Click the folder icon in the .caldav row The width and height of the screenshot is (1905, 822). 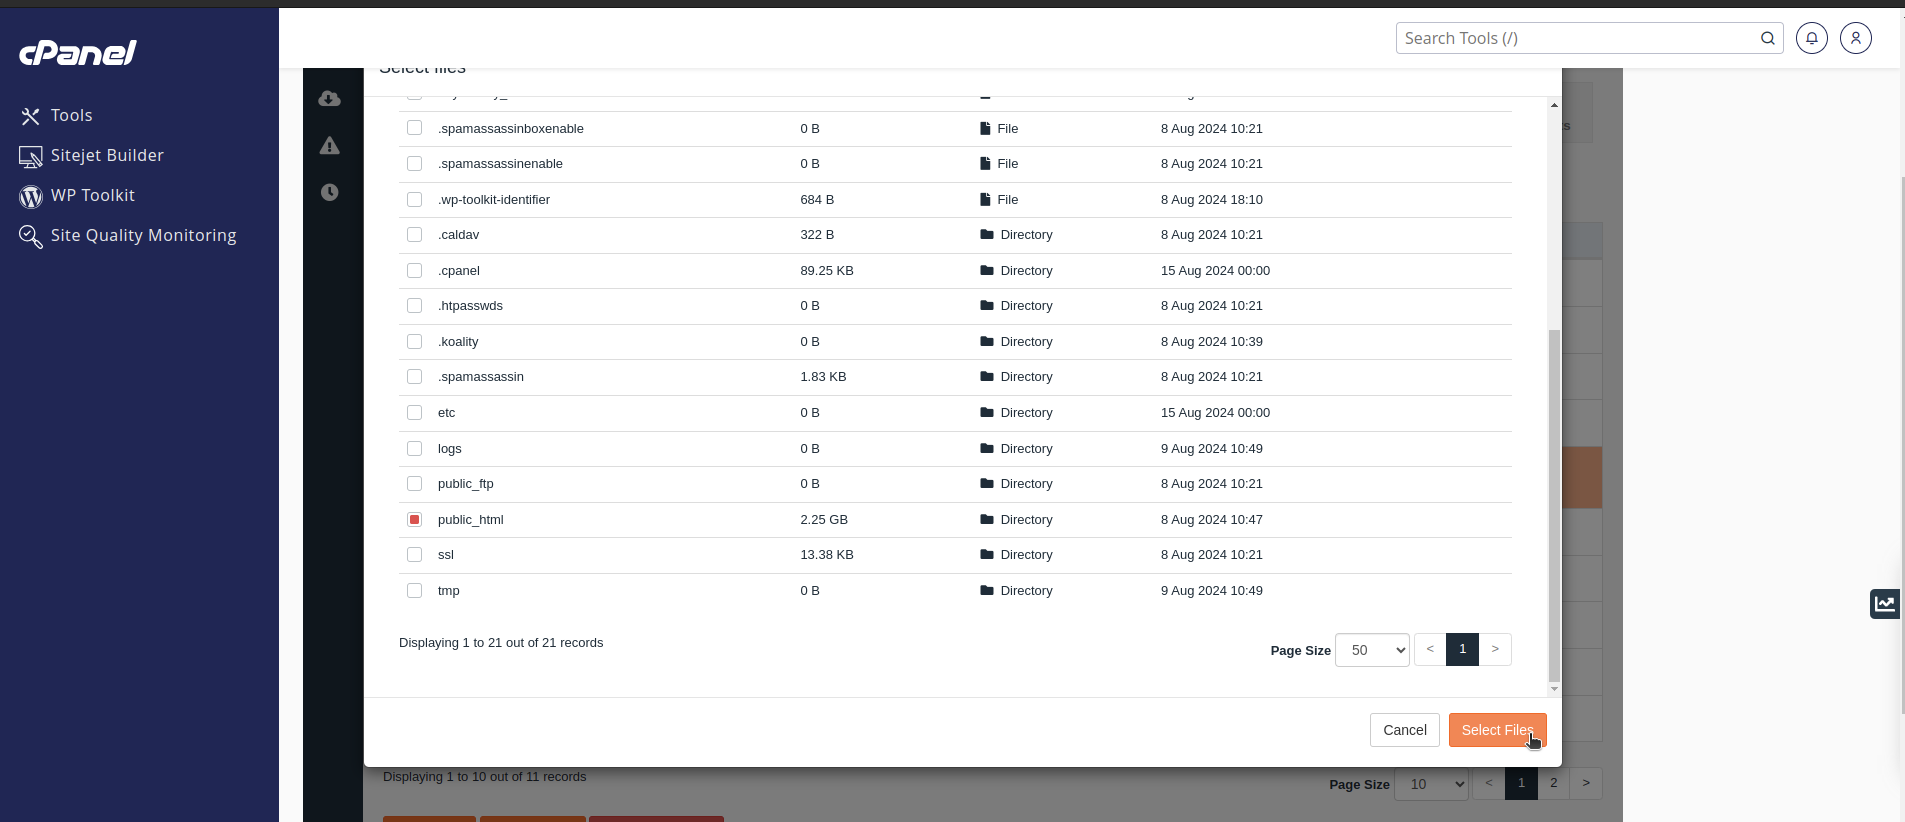pos(987,234)
